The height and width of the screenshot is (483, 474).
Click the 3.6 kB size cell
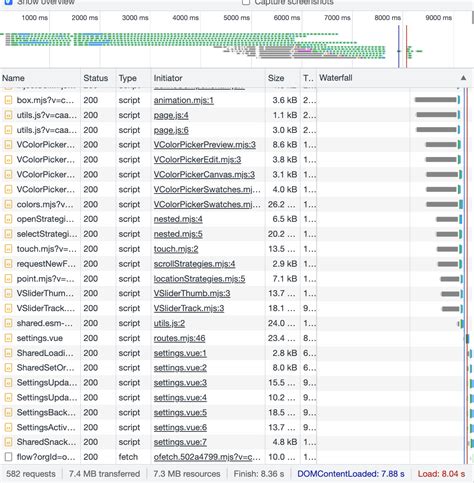285,100
